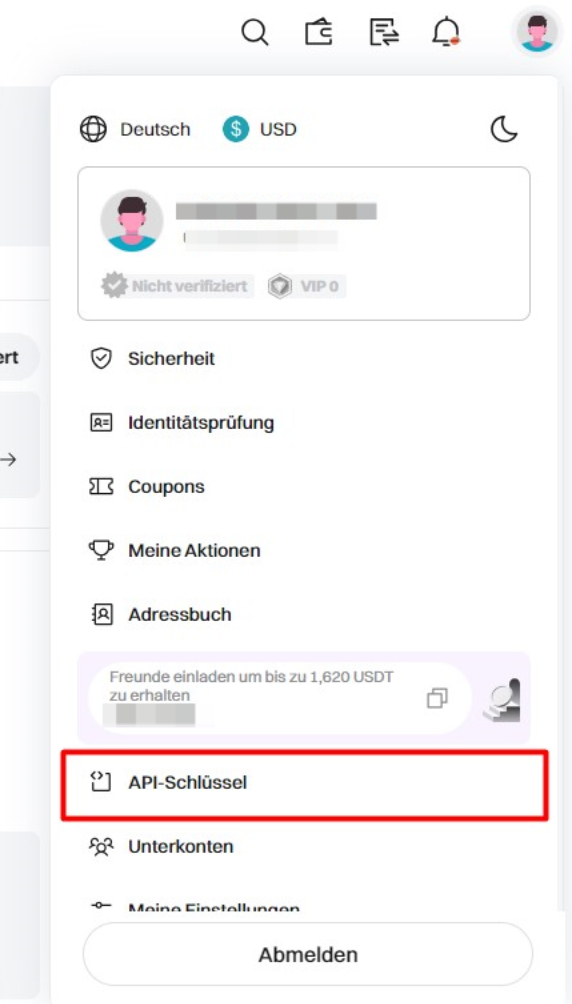Click the profile avatar in top corner
Viewport: 572px width, 1004px height.
[x=537, y=31]
